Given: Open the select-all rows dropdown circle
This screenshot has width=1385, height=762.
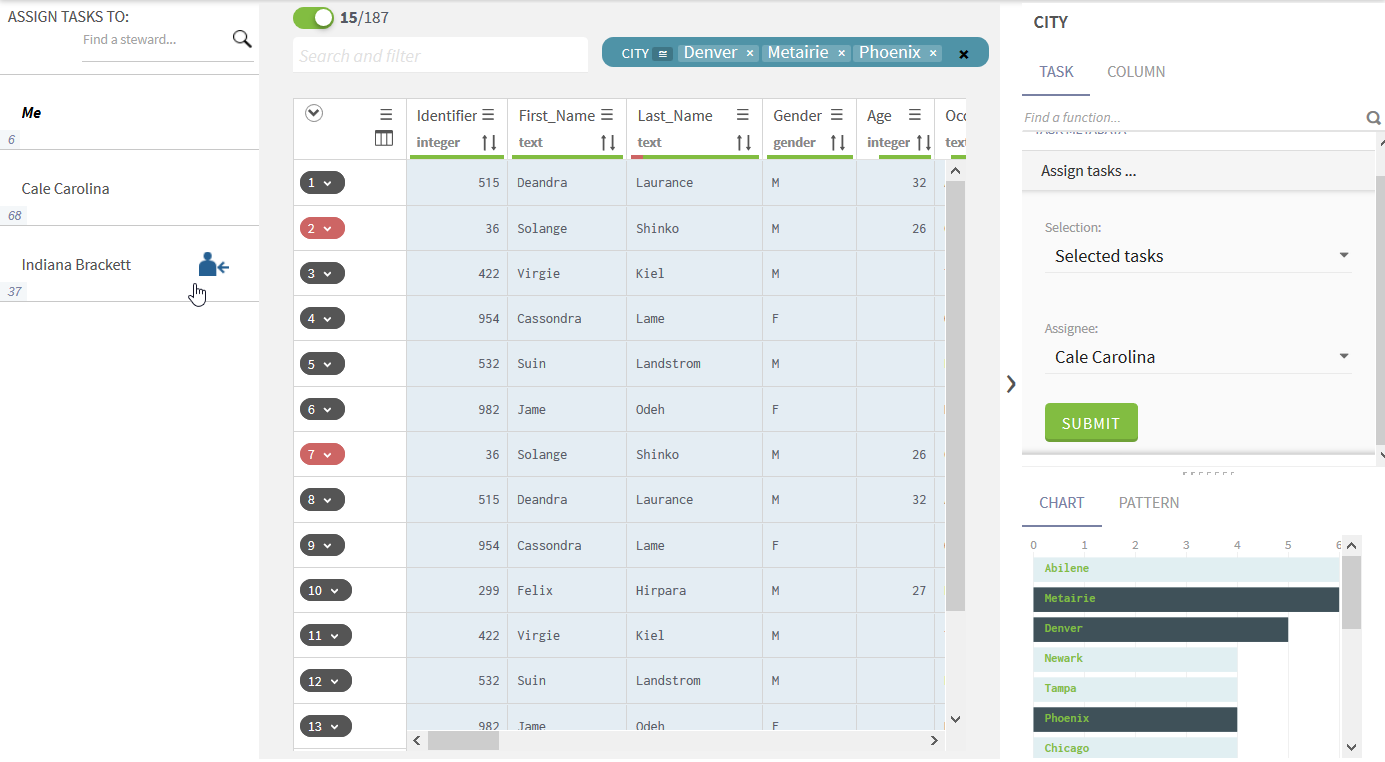Looking at the screenshot, I should click(x=314, y=113).
